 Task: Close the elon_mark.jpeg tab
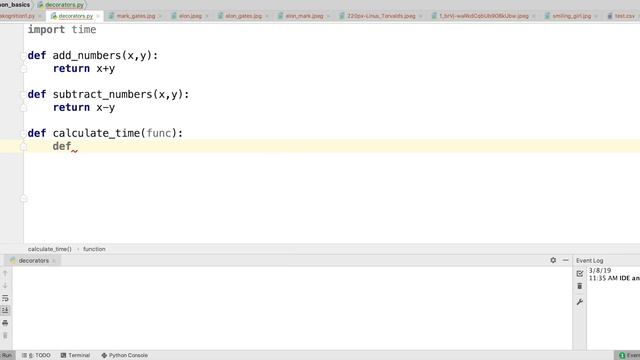click(x=328, y=16)
